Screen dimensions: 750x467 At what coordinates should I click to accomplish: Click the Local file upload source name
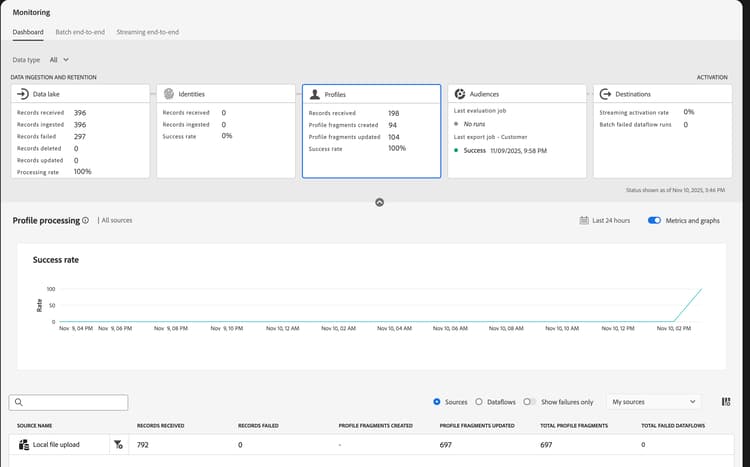tap(56, 444)
